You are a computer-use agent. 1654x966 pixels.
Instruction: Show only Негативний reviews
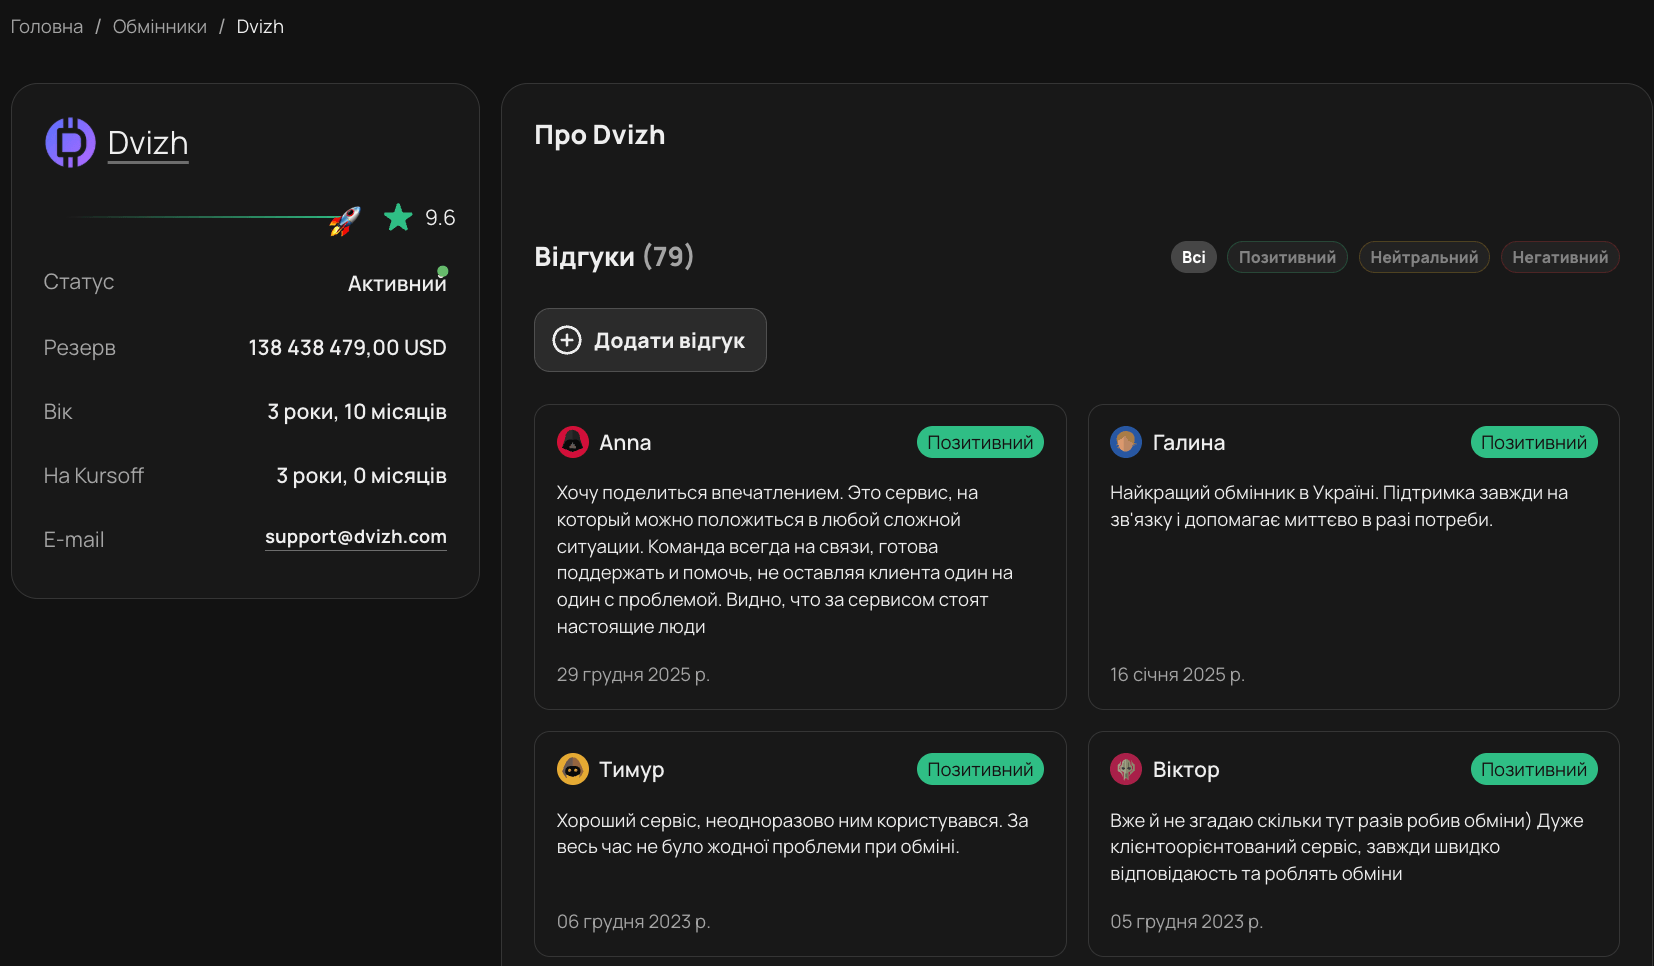pyautogui.click(x=1560, y=257)
